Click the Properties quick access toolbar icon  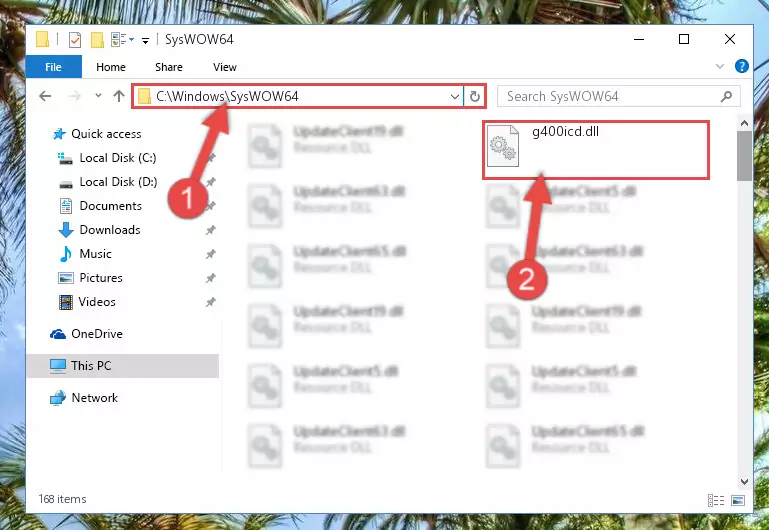point(75,40)
